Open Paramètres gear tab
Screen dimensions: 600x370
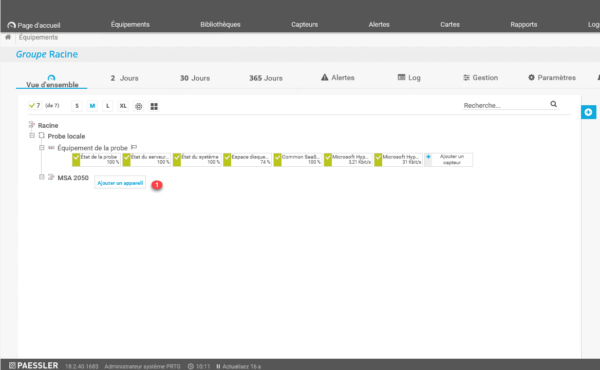coord(551,78)
